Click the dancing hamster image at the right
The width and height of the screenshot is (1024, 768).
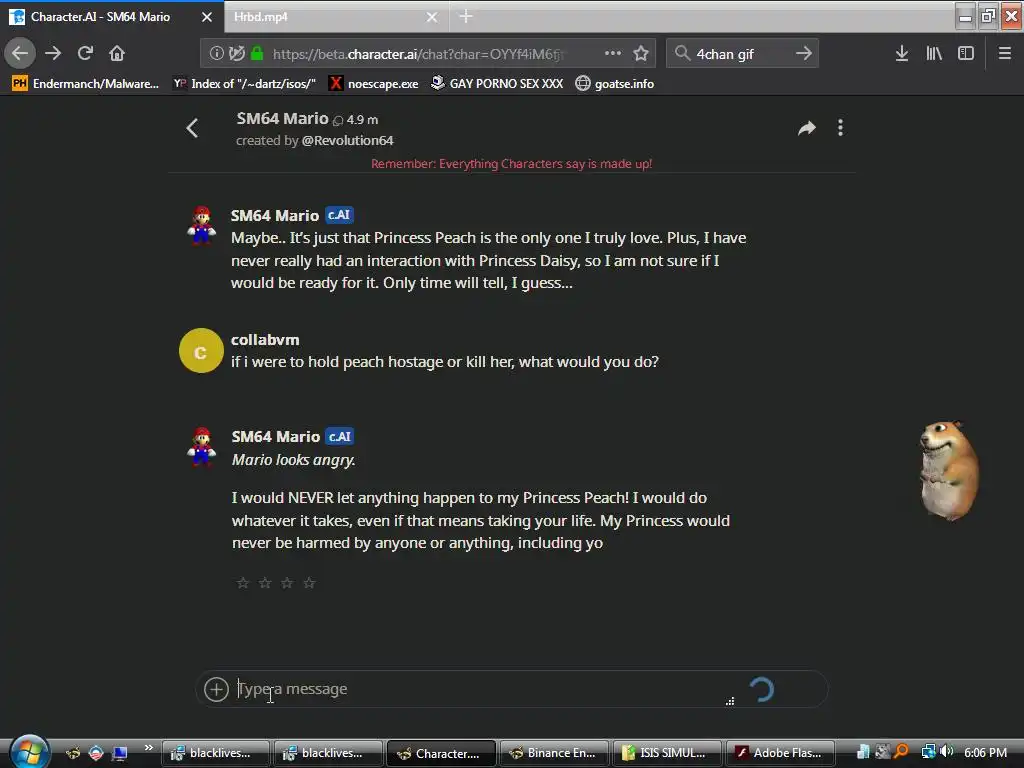point(949,471)
